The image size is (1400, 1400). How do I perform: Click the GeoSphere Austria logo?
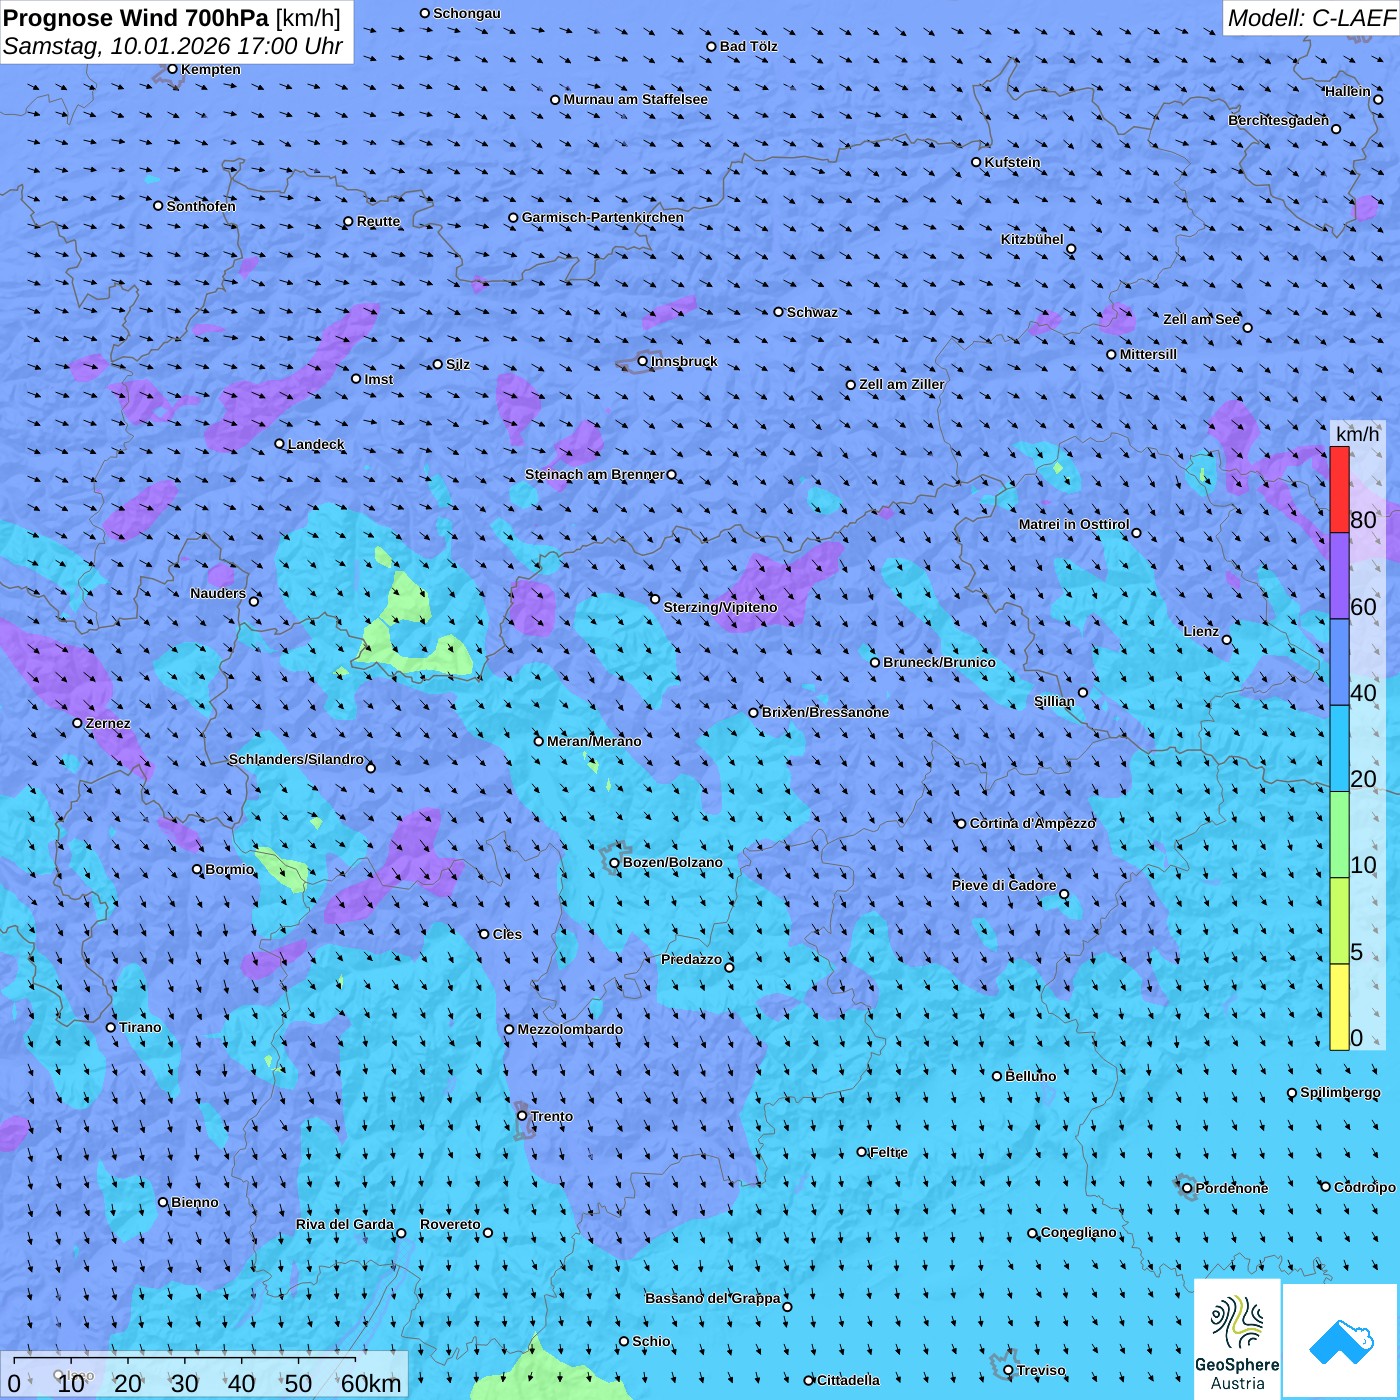pyautogui.click(x=1237, y=1339)
